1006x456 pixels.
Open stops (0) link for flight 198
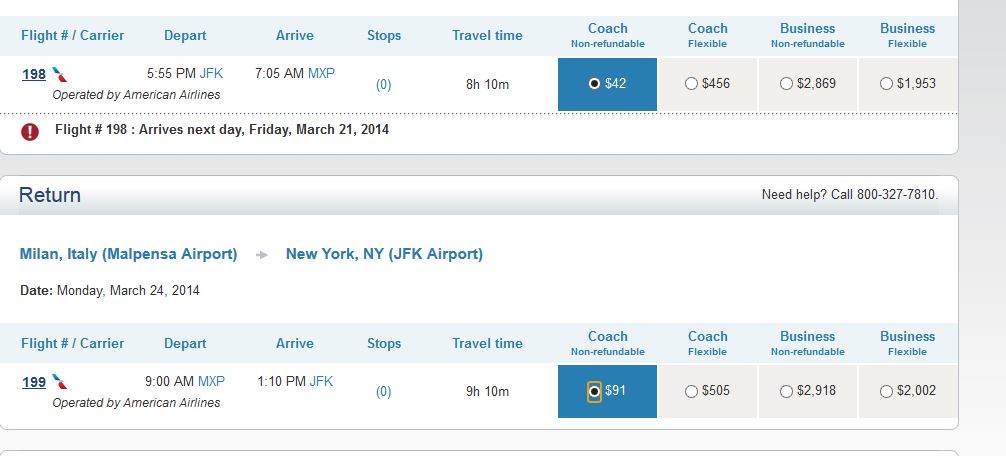[x=384, y=85]
